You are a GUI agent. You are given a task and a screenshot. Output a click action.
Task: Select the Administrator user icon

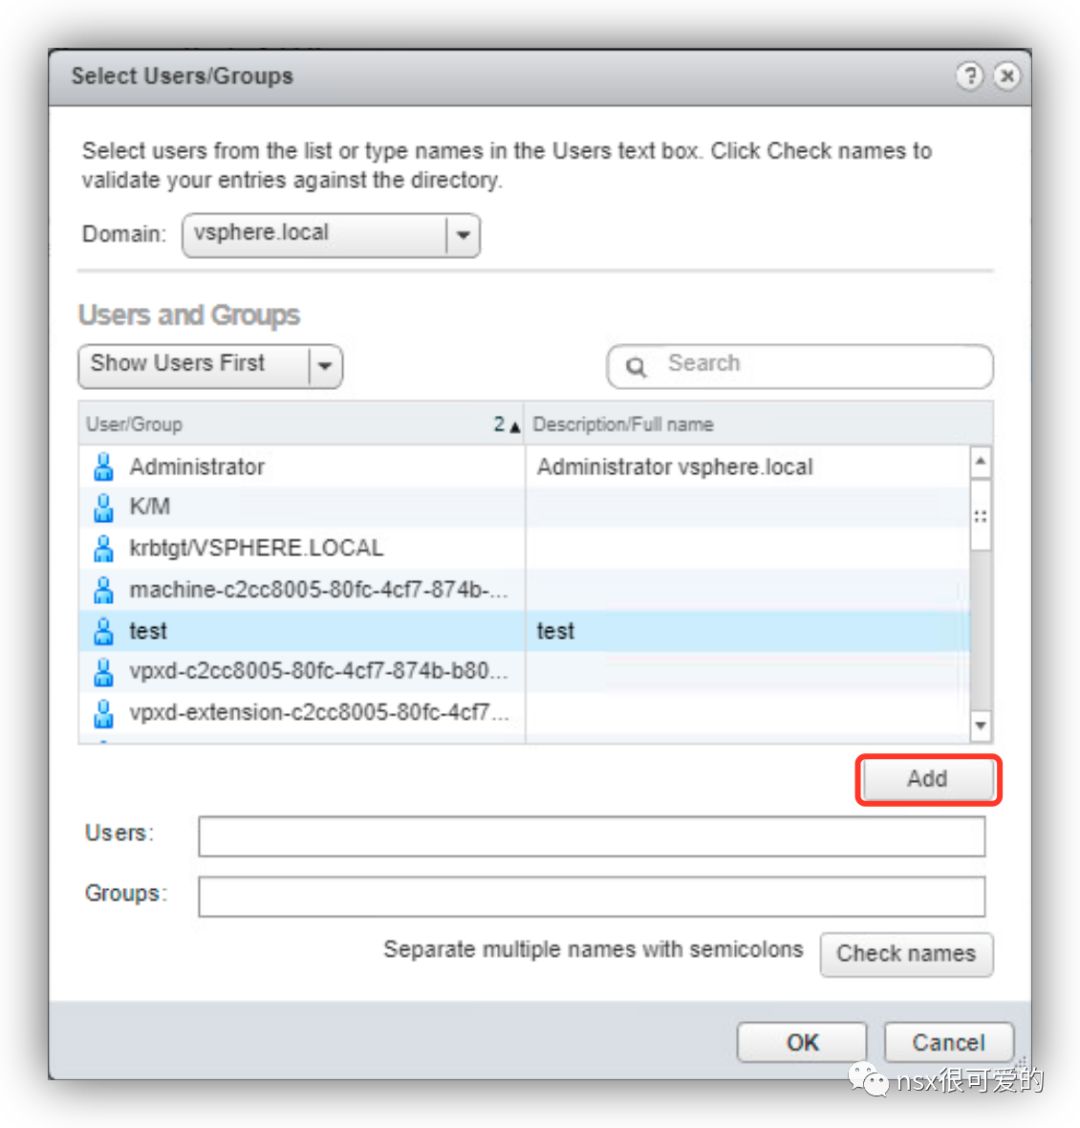point(104,467)
